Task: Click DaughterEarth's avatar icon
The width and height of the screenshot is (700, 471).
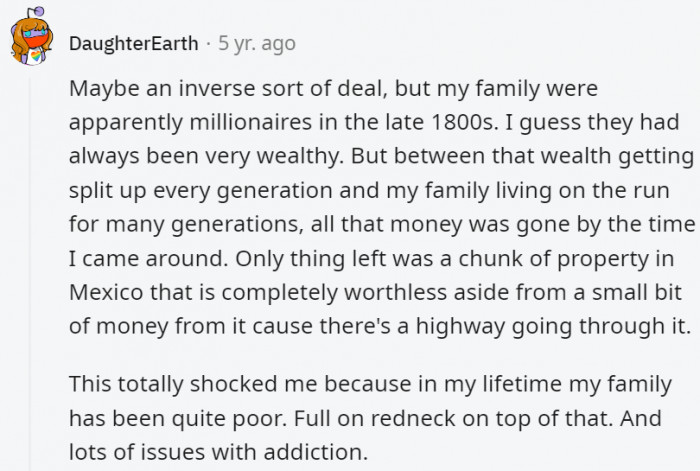Action: [34, 43]
